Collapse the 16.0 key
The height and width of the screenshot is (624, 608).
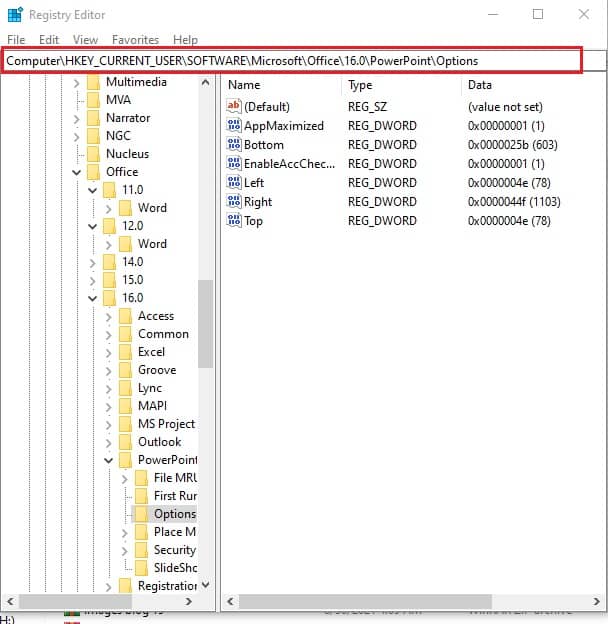pyautogui.click(x=92, y=298)
